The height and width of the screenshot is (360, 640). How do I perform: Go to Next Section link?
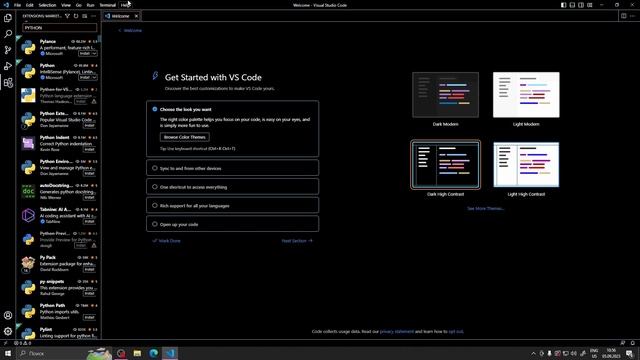[297, 241]
